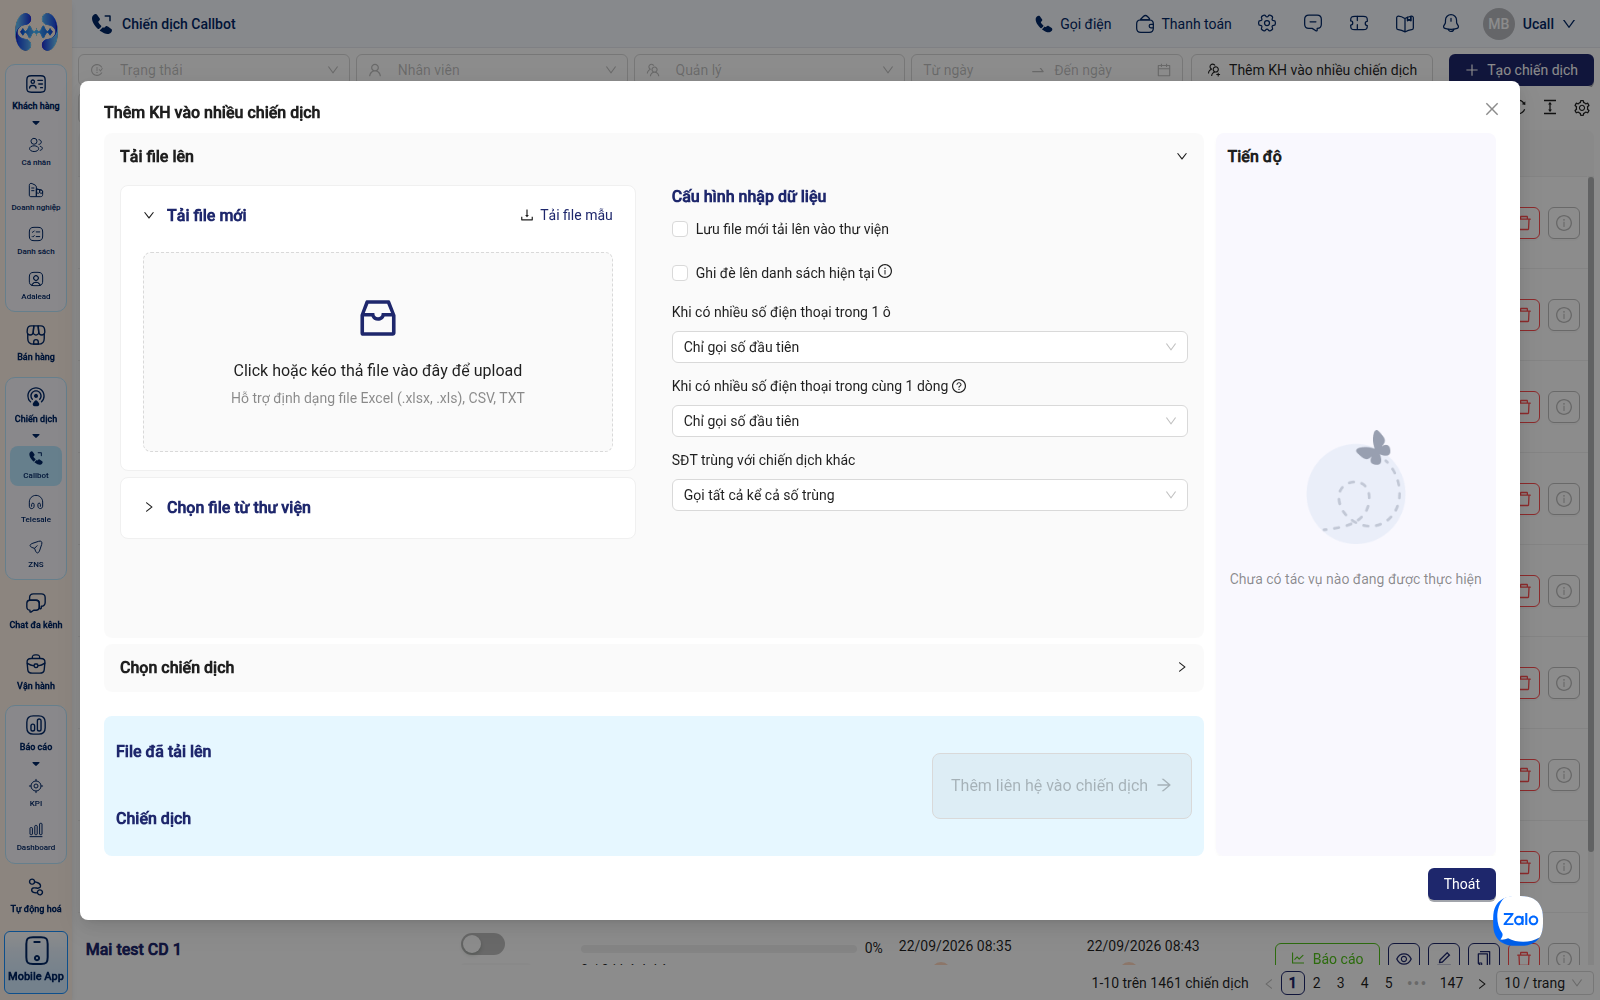Select ZNS in sidebar

(36, 553)
